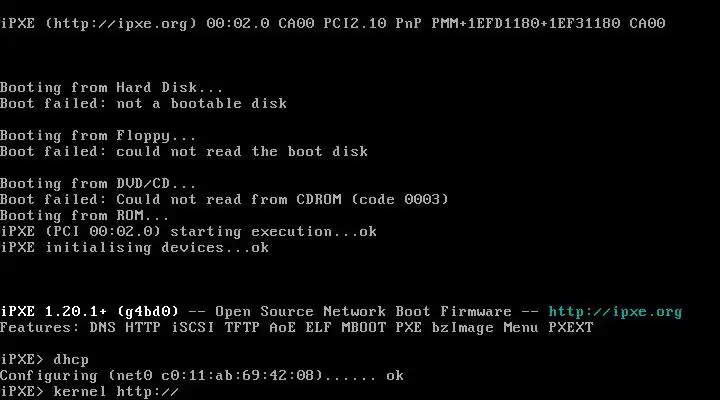Image resolution: width=720 pixels, height=400 pixels.
Task: Click the PXEXT feature at line end
Action: (x=571, y=327)
